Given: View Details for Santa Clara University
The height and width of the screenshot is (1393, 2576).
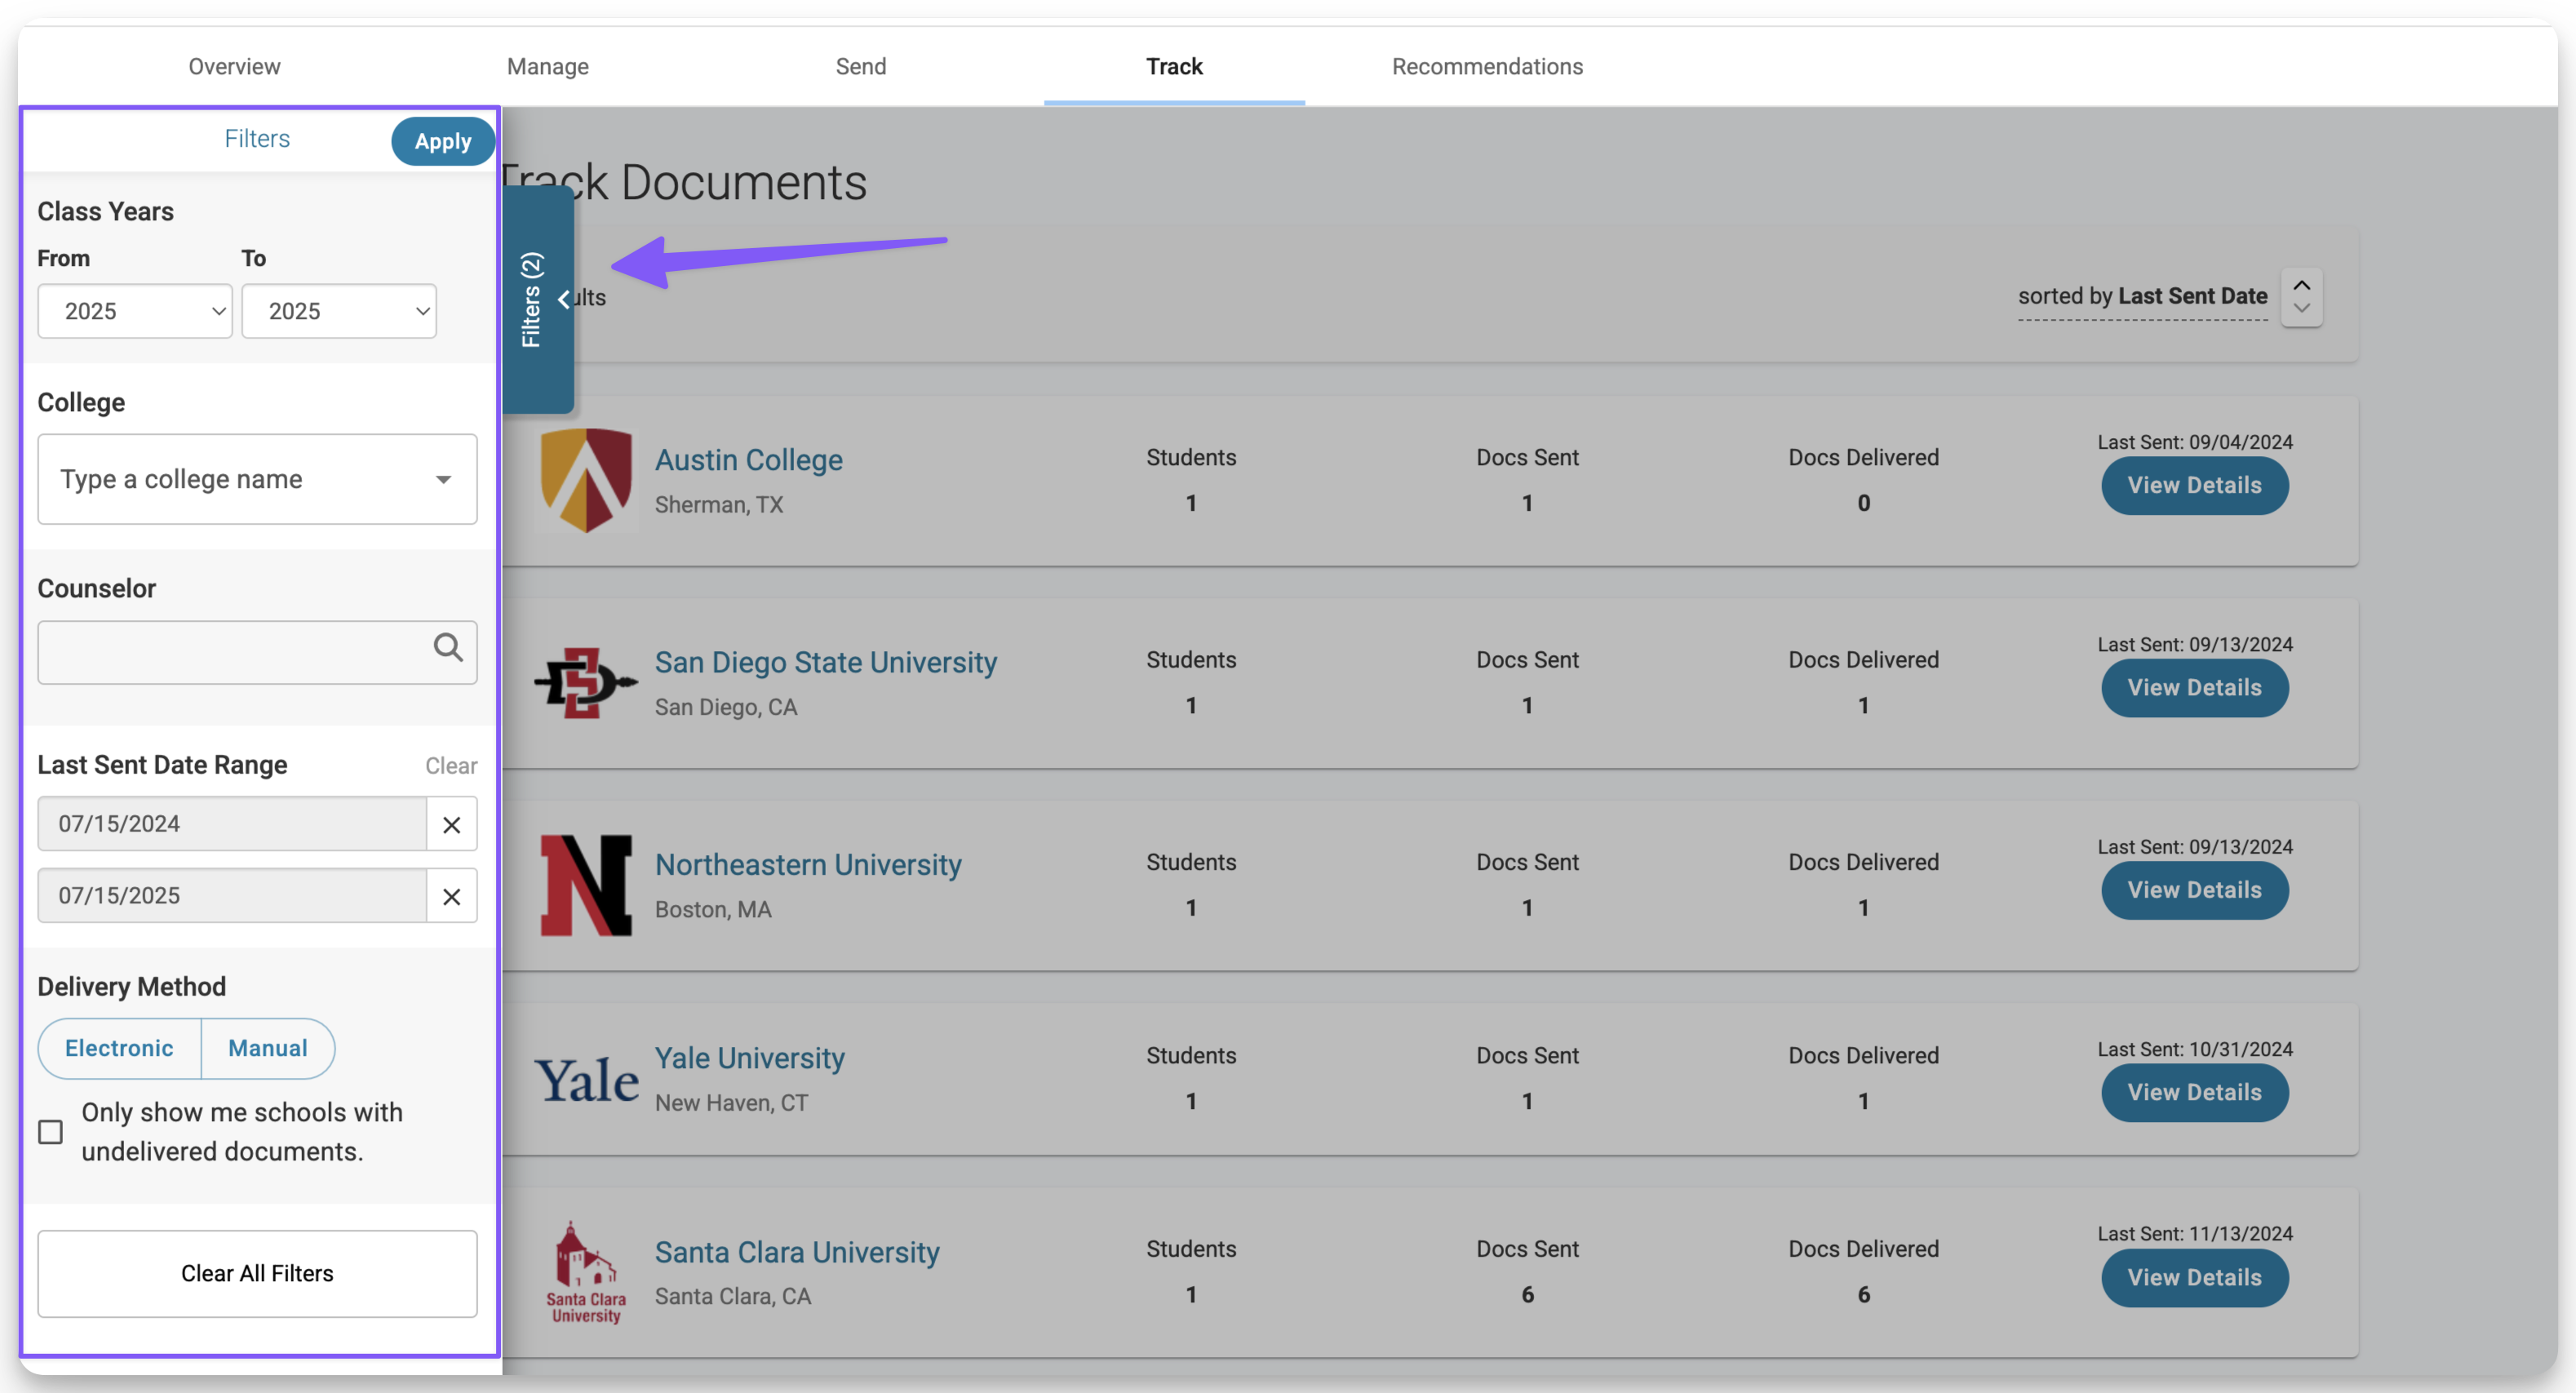Looking at the screenshot, I should pos(2194,1278).
